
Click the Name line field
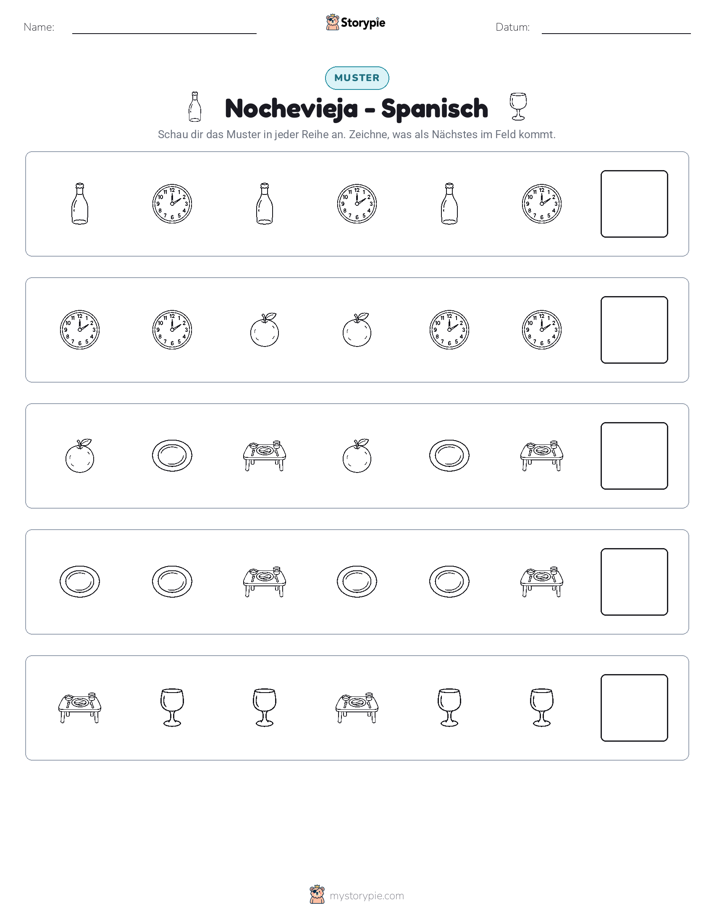point(164,28)
